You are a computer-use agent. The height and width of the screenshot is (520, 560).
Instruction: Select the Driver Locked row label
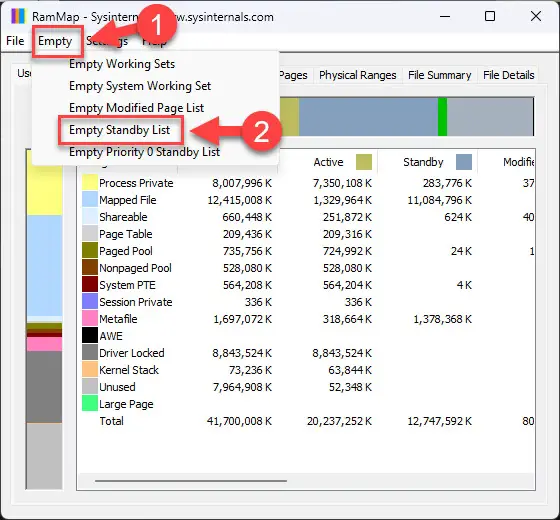click(131, 353)
